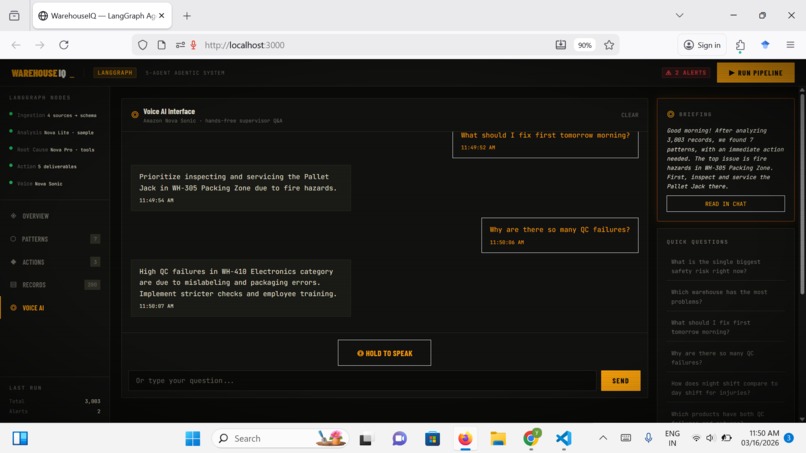Screen dimensions: 806x453
Task: Click the site permissions icon in the address bar
Action: [180, 45]
